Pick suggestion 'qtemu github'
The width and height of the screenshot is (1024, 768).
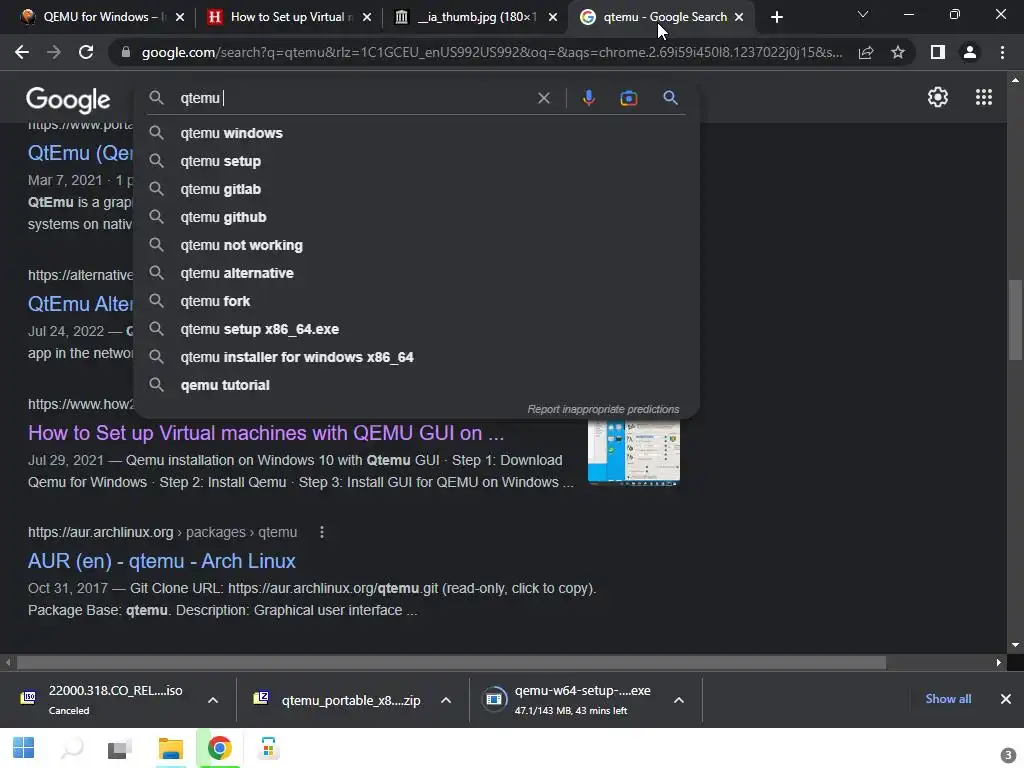point(416,217)
